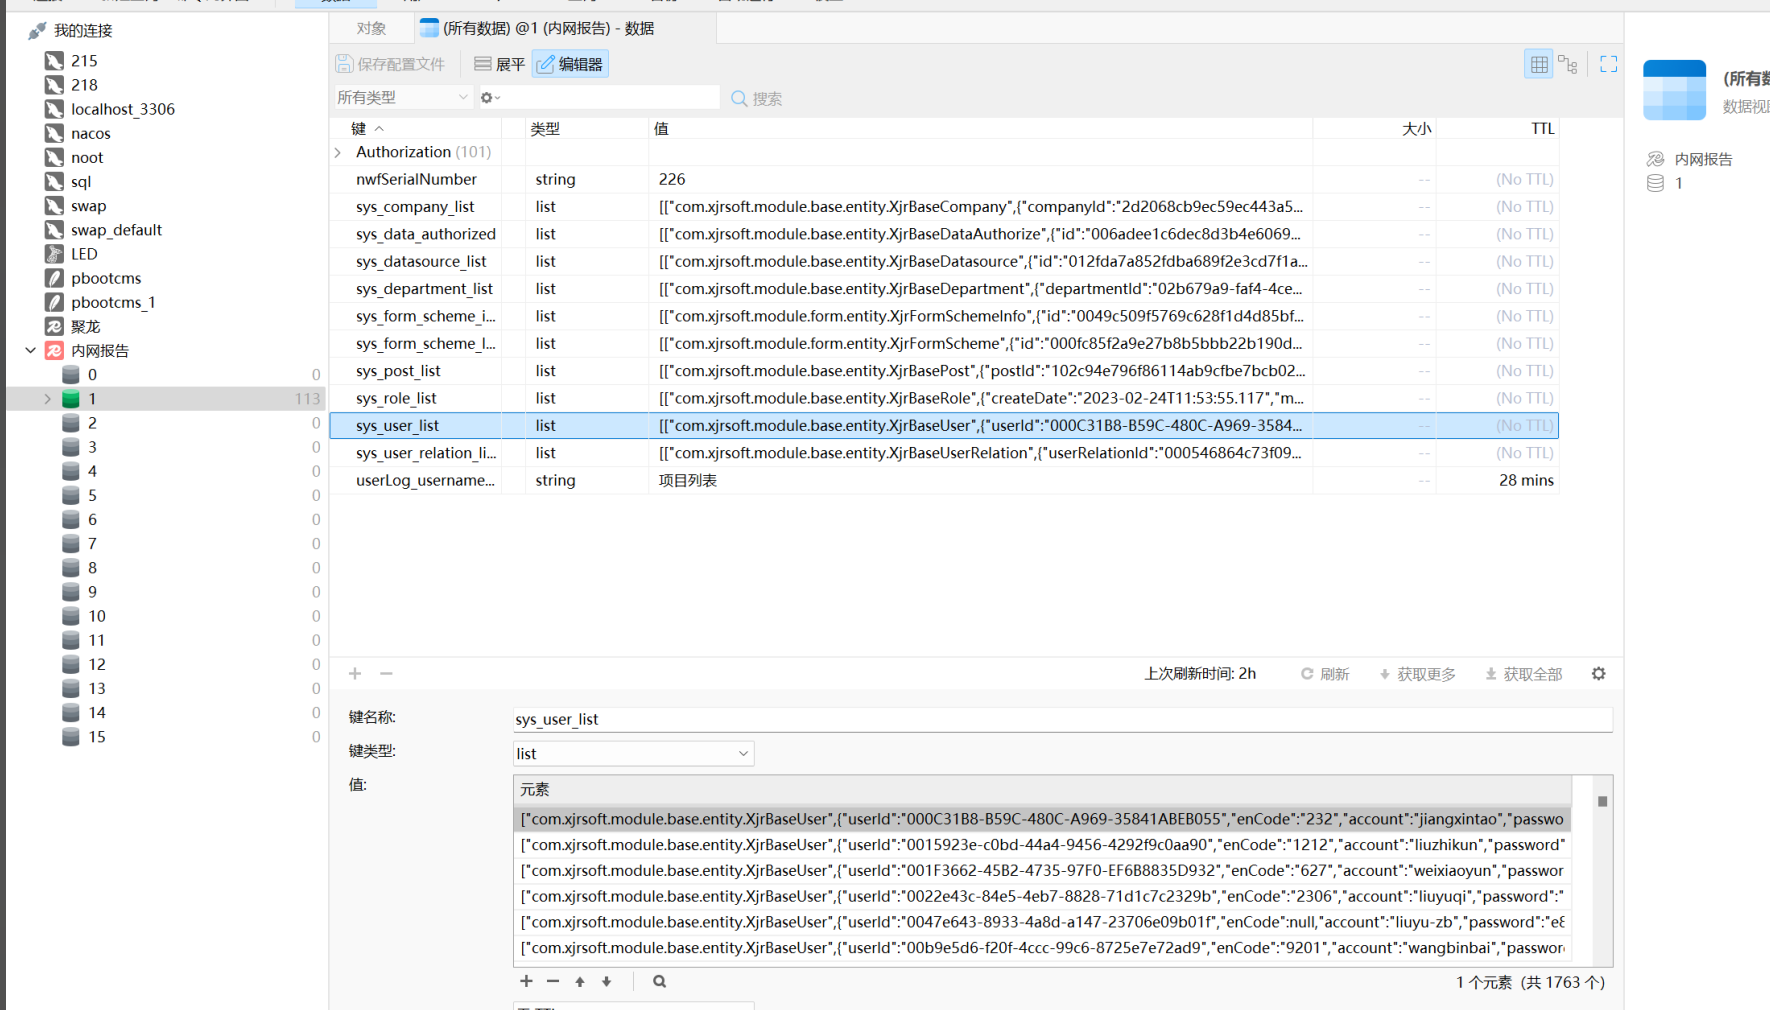
Task: Toggle full screen icon
Action: click(1608, 64)
